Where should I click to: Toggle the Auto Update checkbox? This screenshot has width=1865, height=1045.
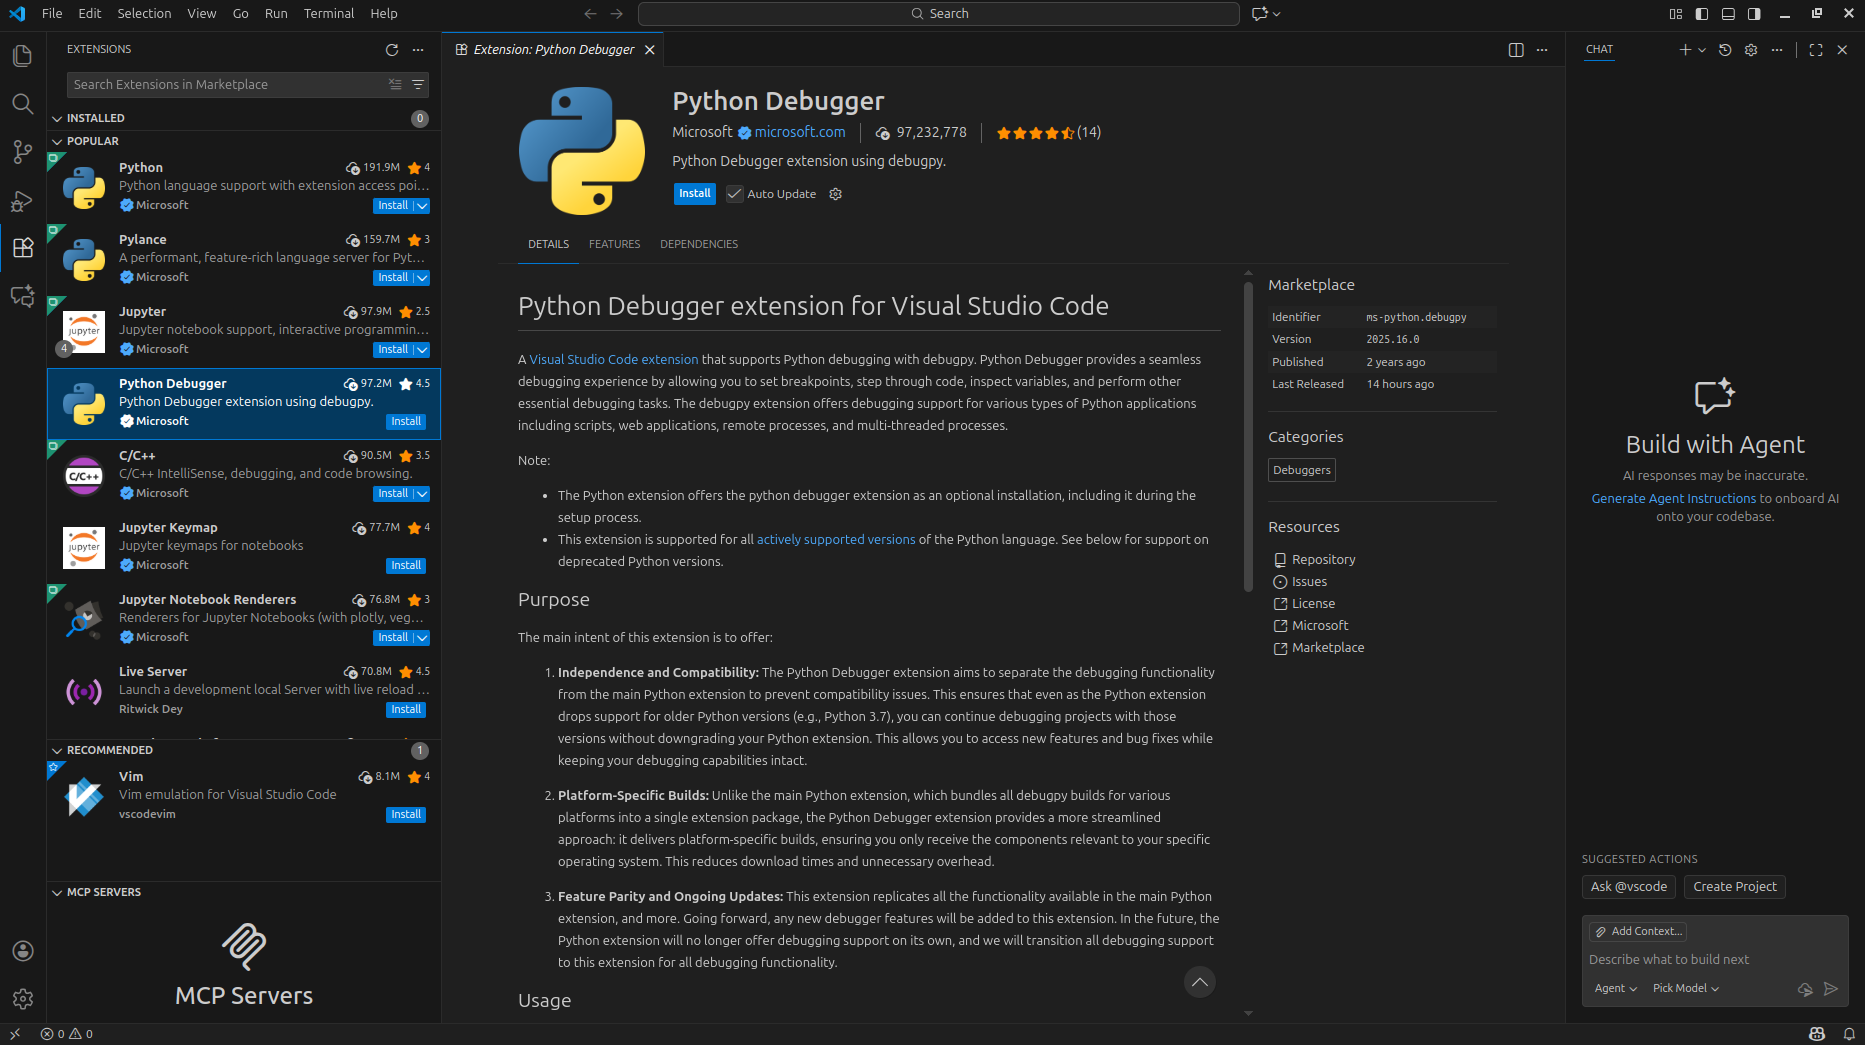click(x=735, y=194)
